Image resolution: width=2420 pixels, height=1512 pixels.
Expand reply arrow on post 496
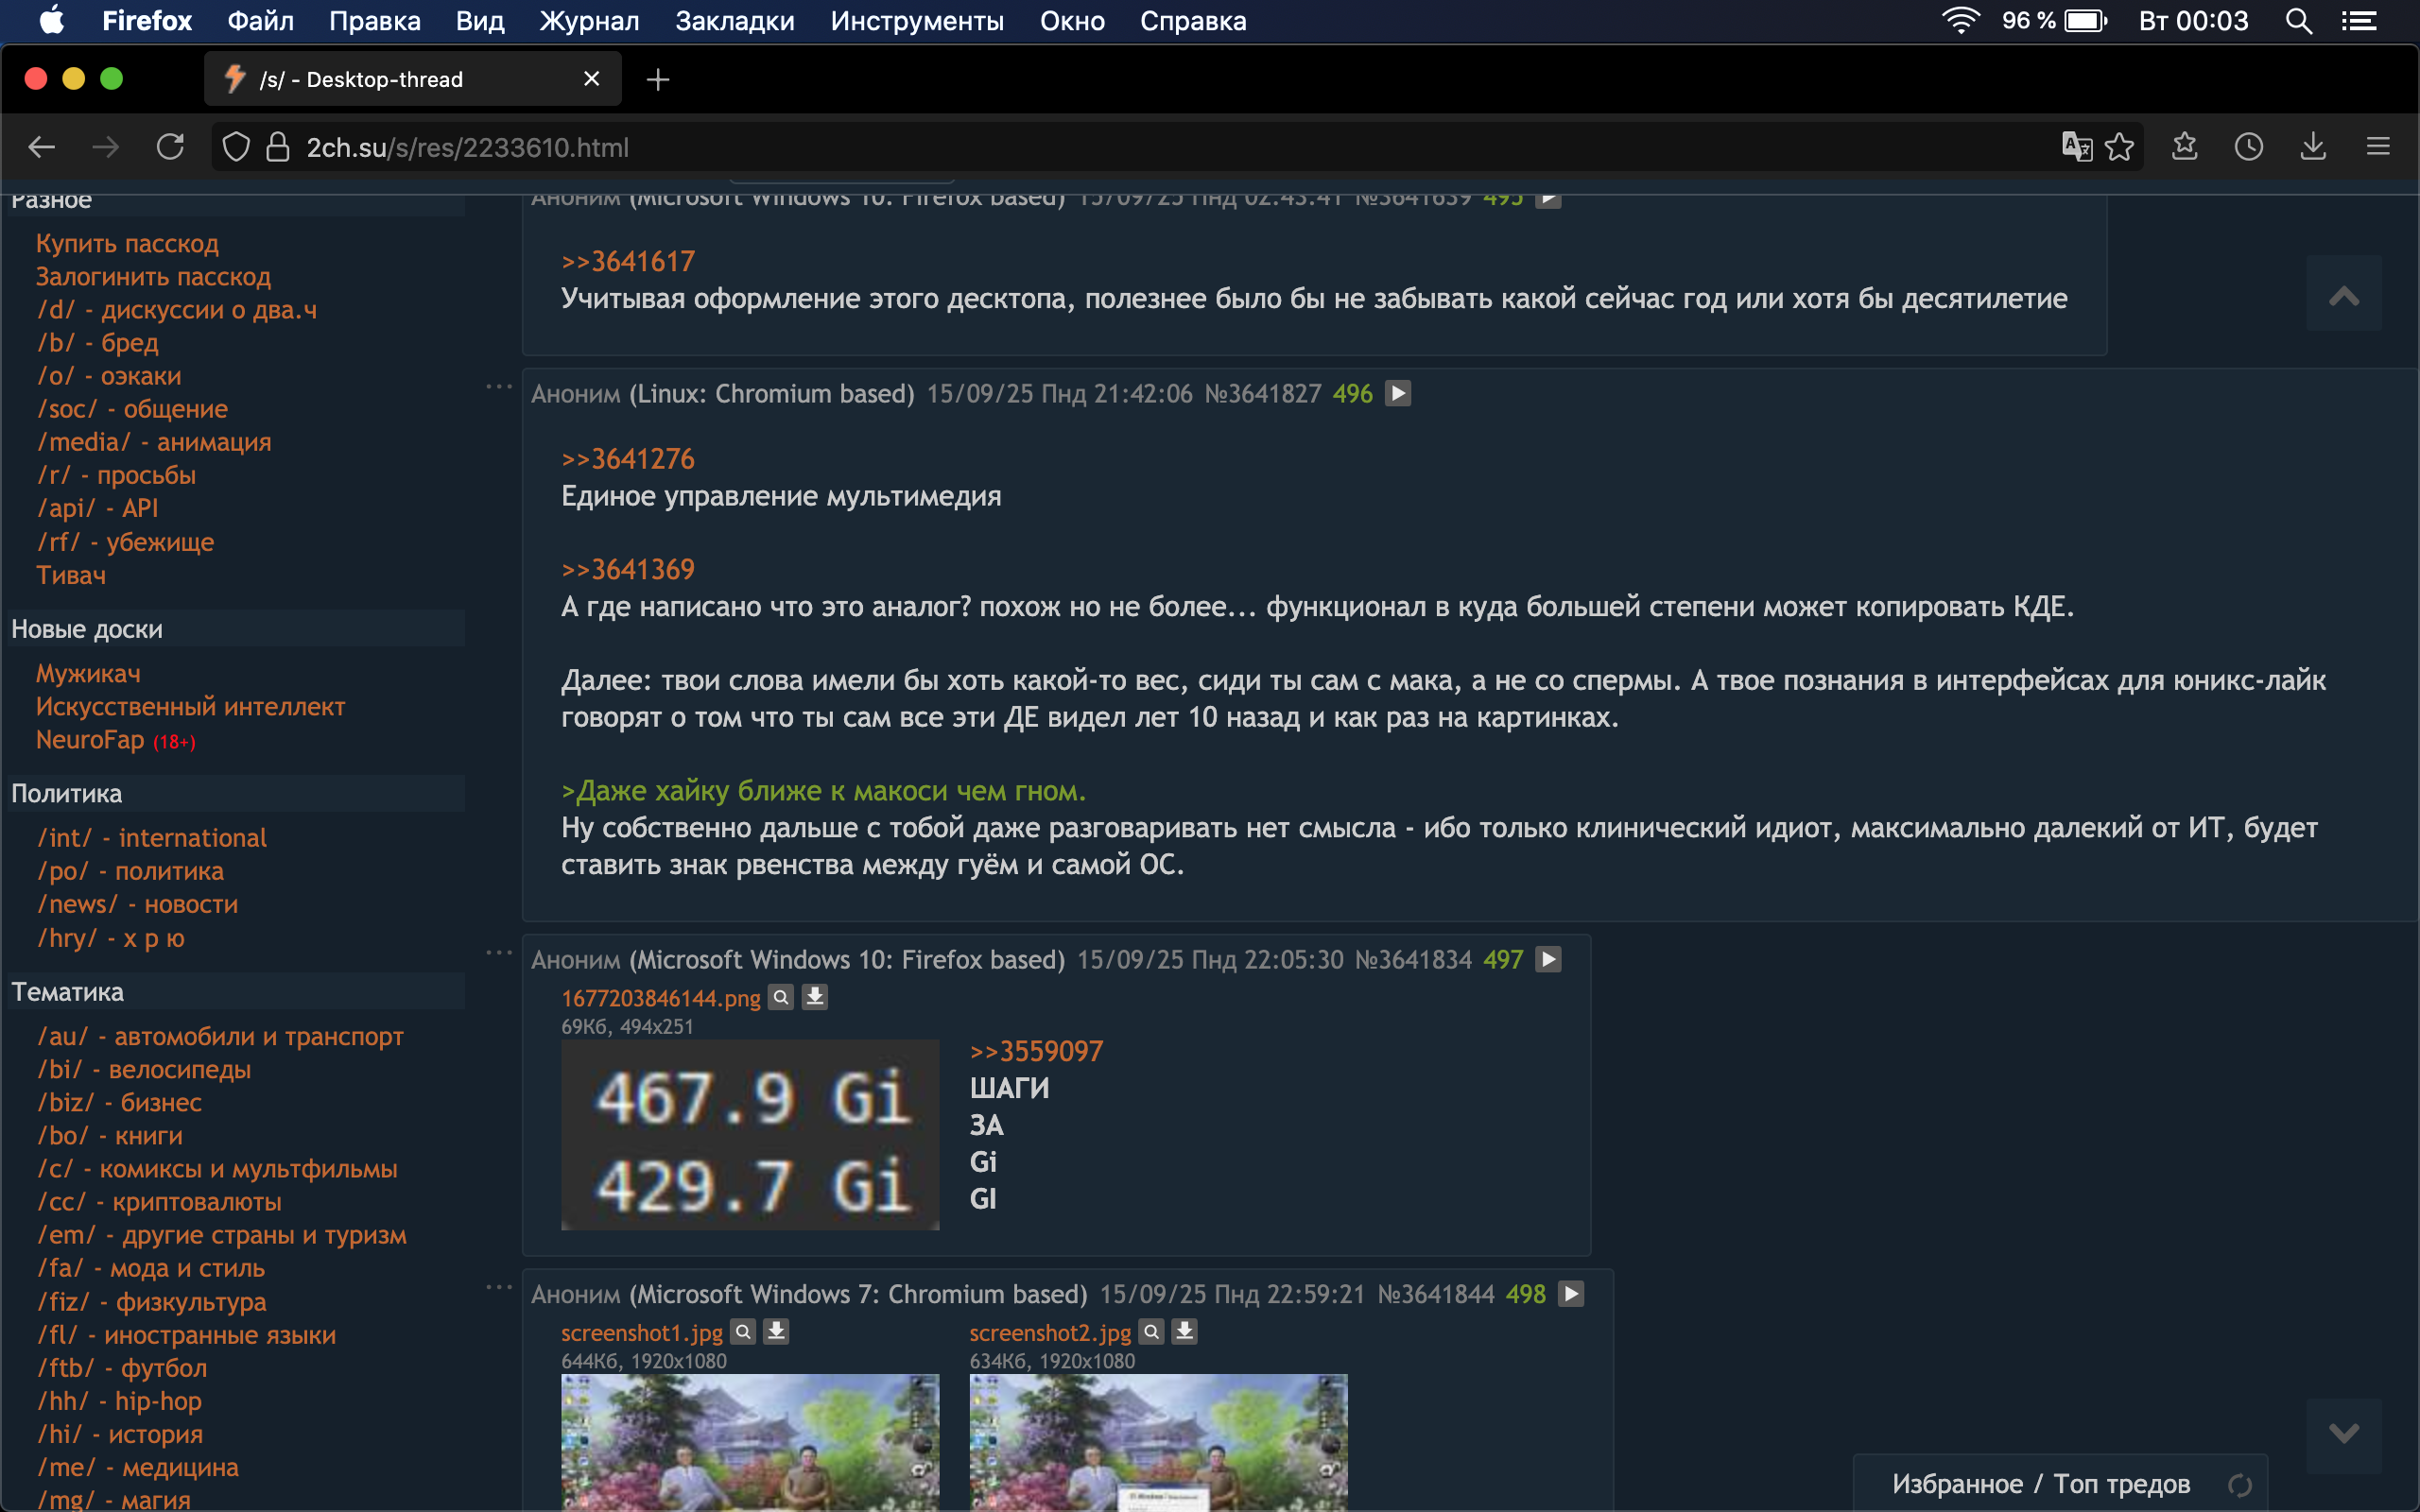[x=1398, y=394]
